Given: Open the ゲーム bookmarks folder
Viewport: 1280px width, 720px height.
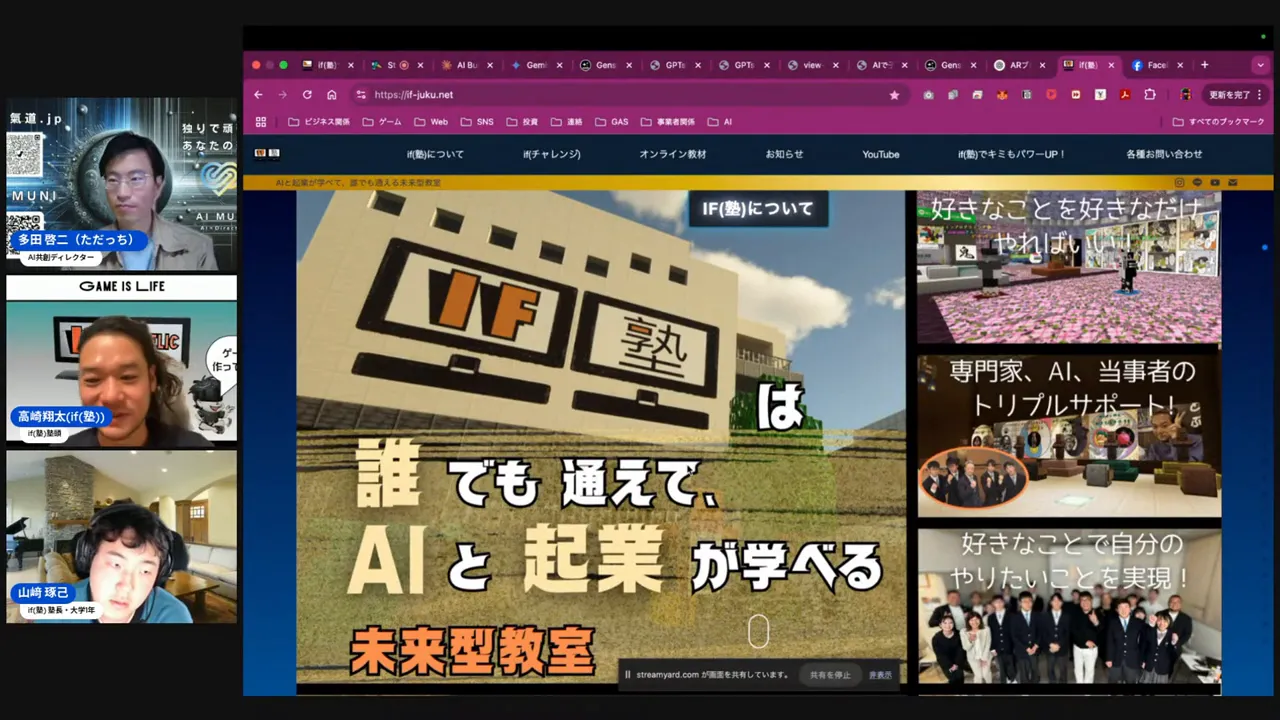Looking at the screenshot, I should [x=383, y=121].
